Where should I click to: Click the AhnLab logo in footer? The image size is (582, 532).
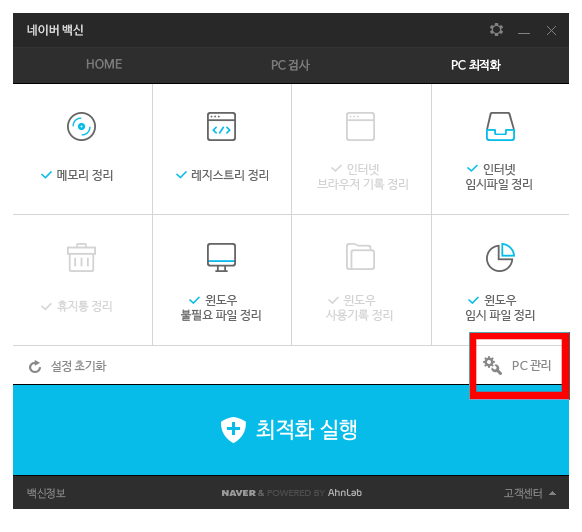[x=345, y=493]
